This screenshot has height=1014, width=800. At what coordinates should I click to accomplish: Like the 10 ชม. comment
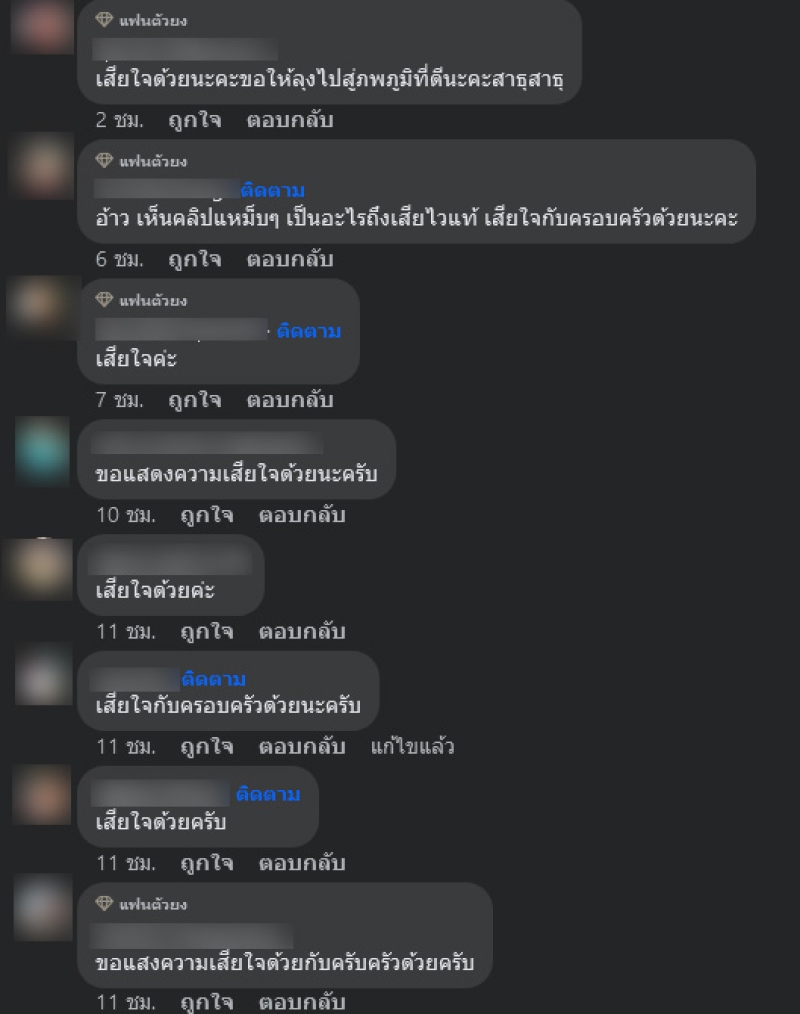207,515
